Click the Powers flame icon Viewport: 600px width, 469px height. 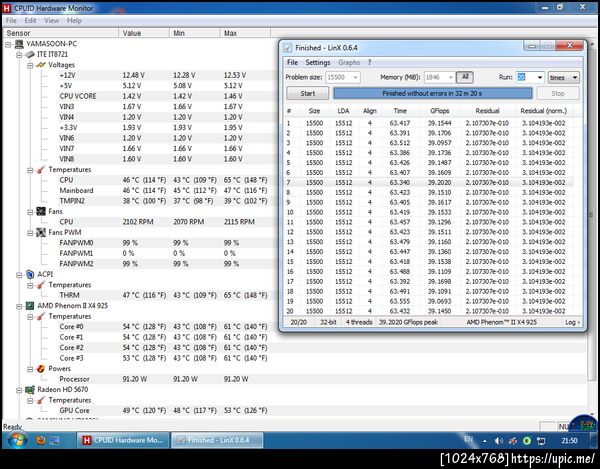pyautogui.click(x=41, y=369)
